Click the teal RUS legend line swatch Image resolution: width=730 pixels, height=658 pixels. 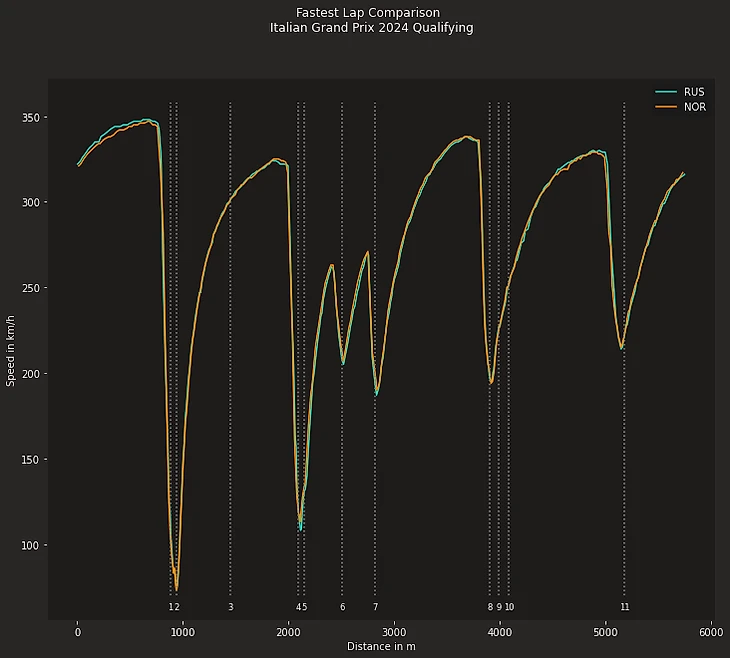(666, 92)
